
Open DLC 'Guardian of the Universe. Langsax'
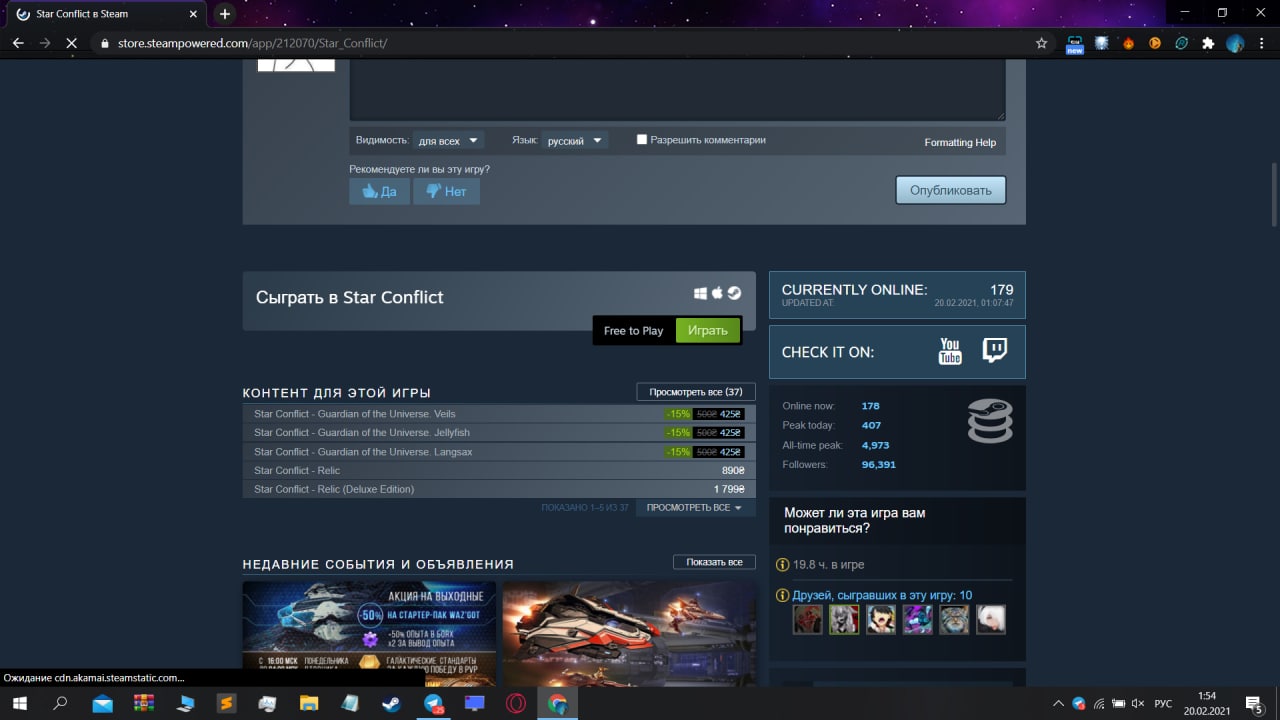click(x=499, y=452)
